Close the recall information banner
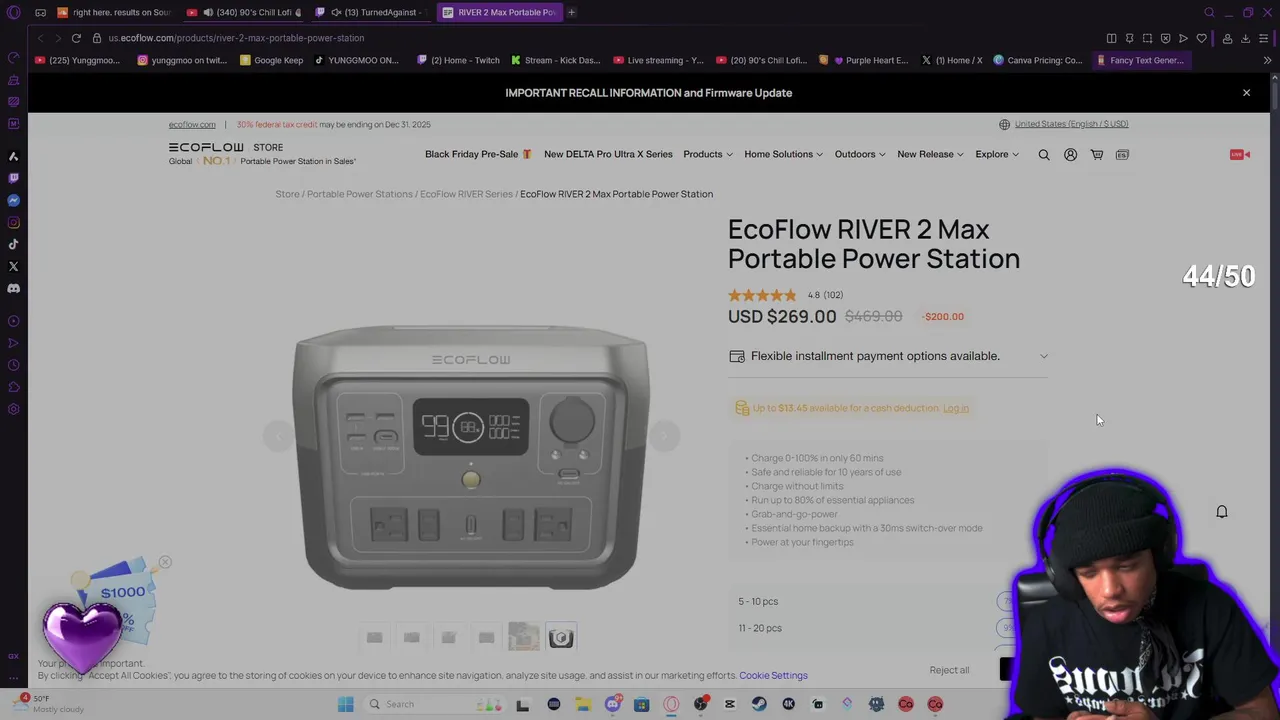Image resolution: width=1280 pixels, height=720 pixels. click(1246, 93)
